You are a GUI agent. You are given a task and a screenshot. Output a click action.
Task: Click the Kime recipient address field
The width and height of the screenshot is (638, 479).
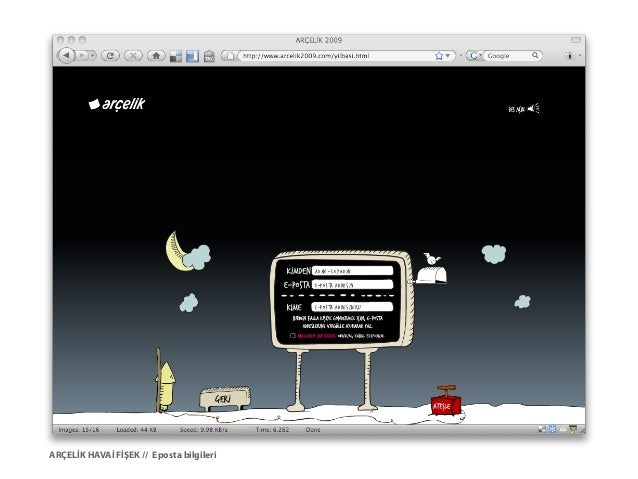coord(352,307)
